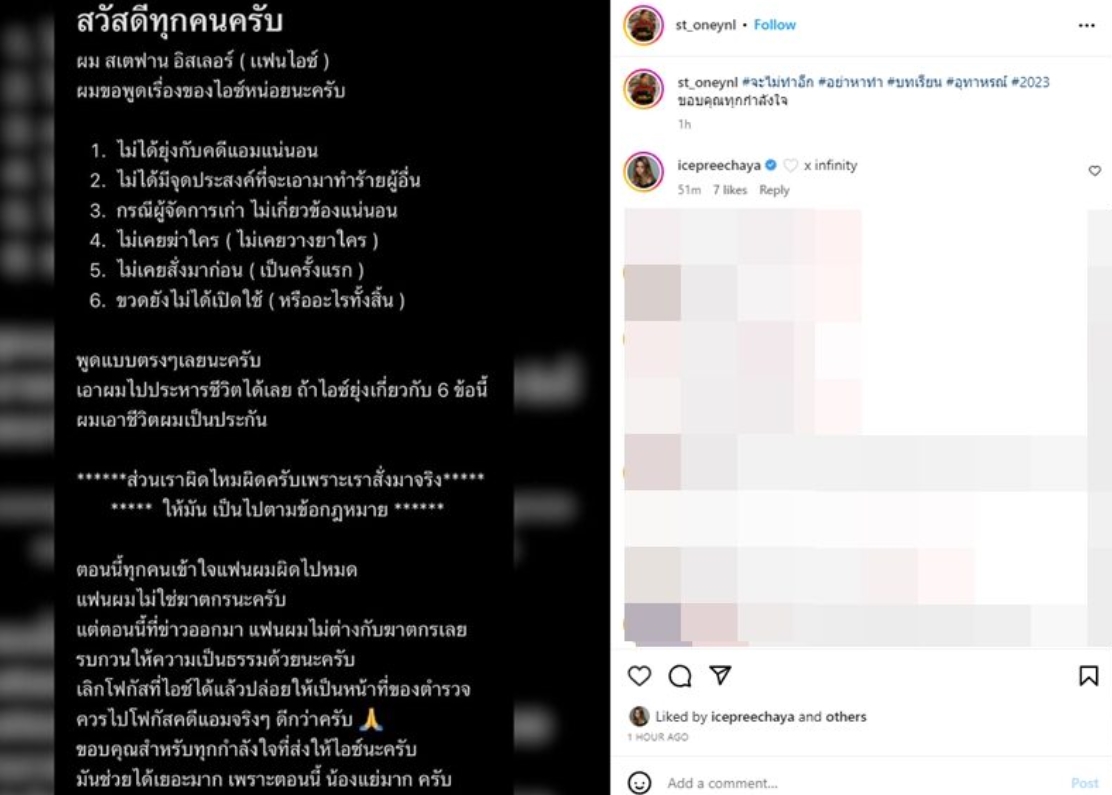Like icepreechaya's comment with small heart
This screenshot has width=1112, height=795.
click(x=1094, y=171)
